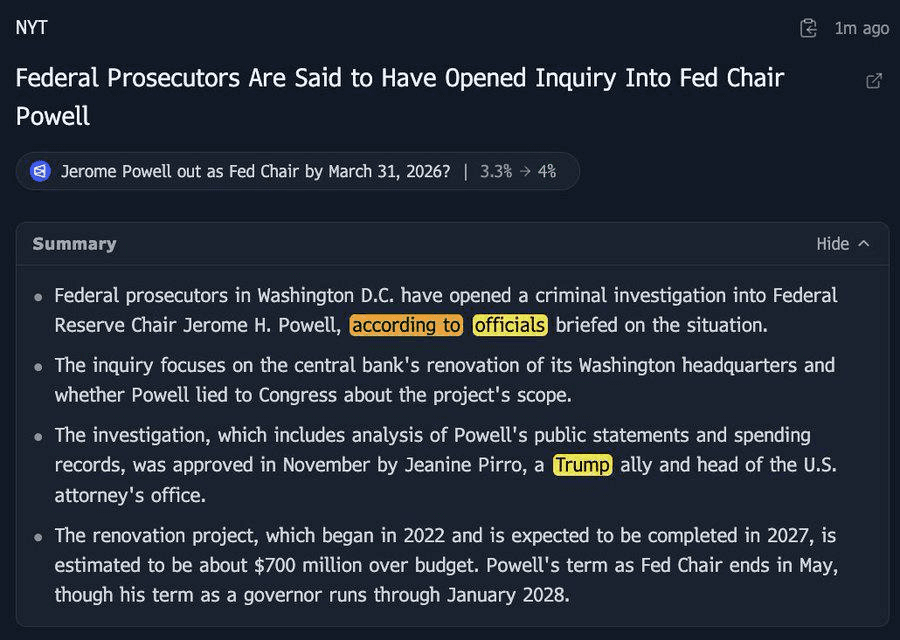The height and width of the screenshot is (640, 900).
Task: Click the Hide label in summary header
Action: tap(832, 244)
